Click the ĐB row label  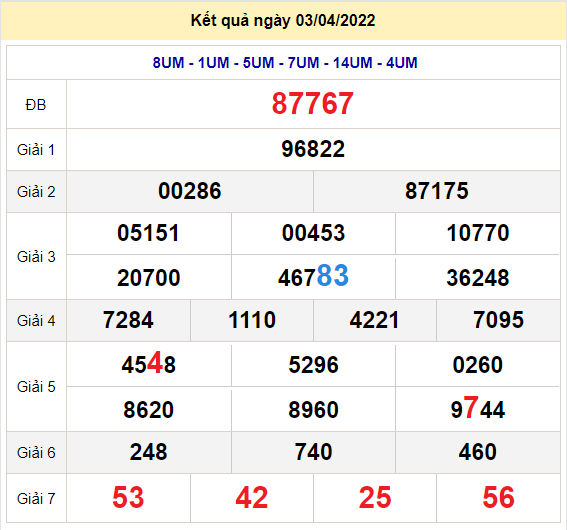(36, 105)
